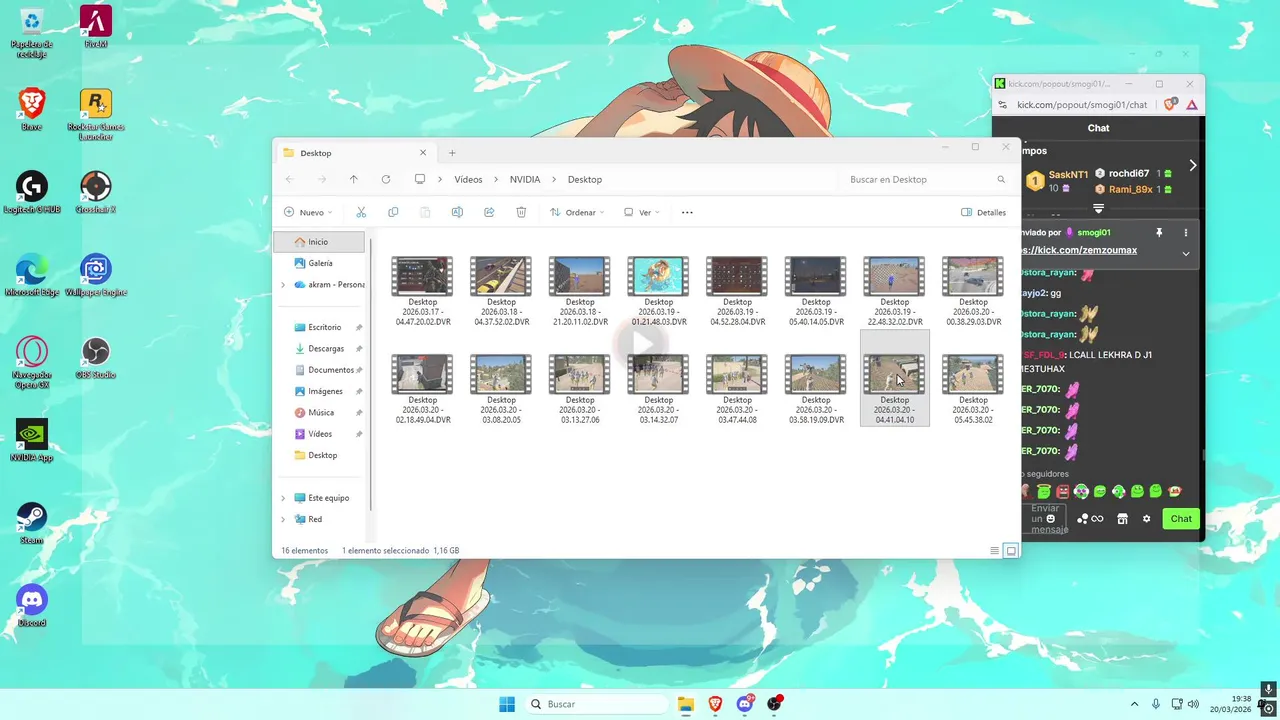Click Brave Shields icon in Kick window

point(1170,104)
